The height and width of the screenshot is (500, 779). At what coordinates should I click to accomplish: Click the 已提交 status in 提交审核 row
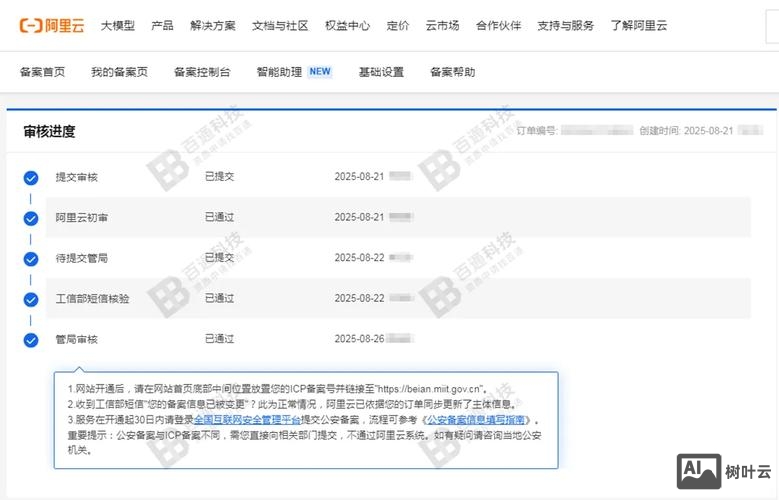(220, 176)
